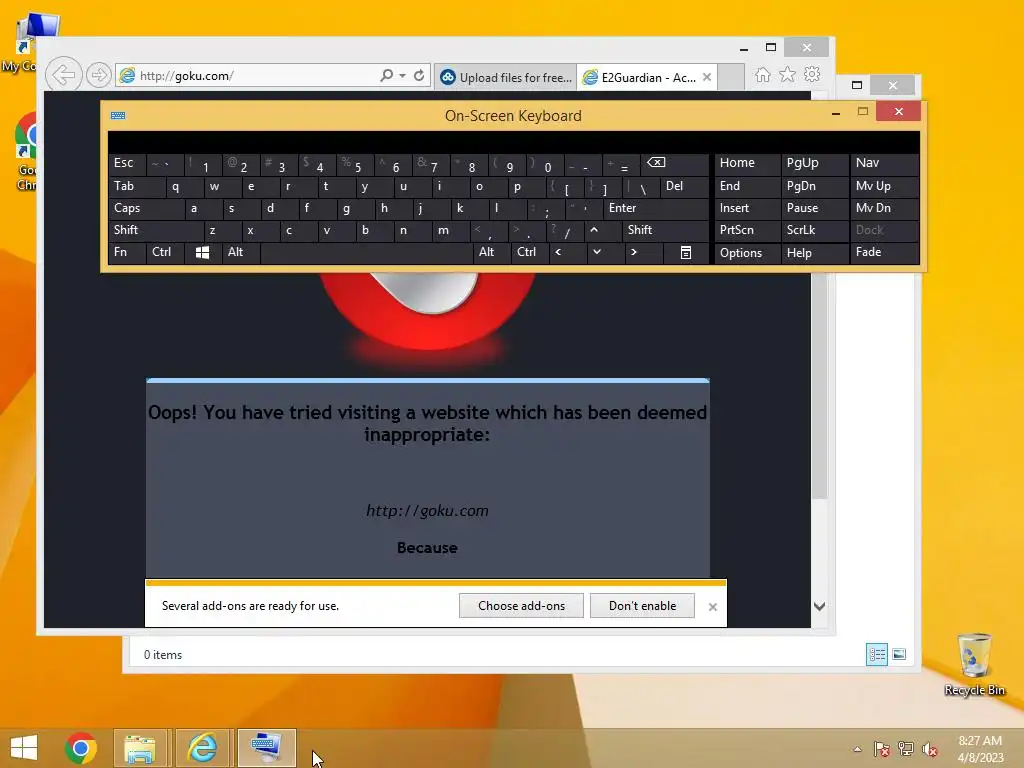This screenshot has width=1024, height=768.
Task: Open Internet Explorer taskbar icon
Action: coord(202,748)
